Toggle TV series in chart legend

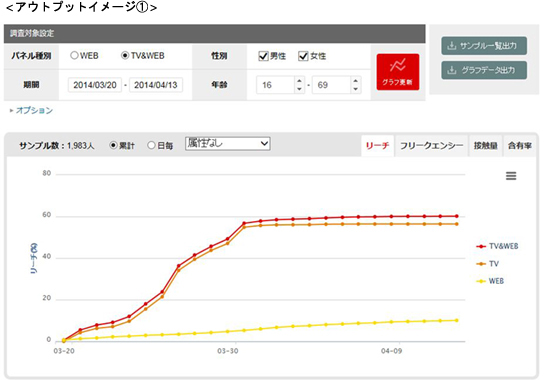pos(488,264)
